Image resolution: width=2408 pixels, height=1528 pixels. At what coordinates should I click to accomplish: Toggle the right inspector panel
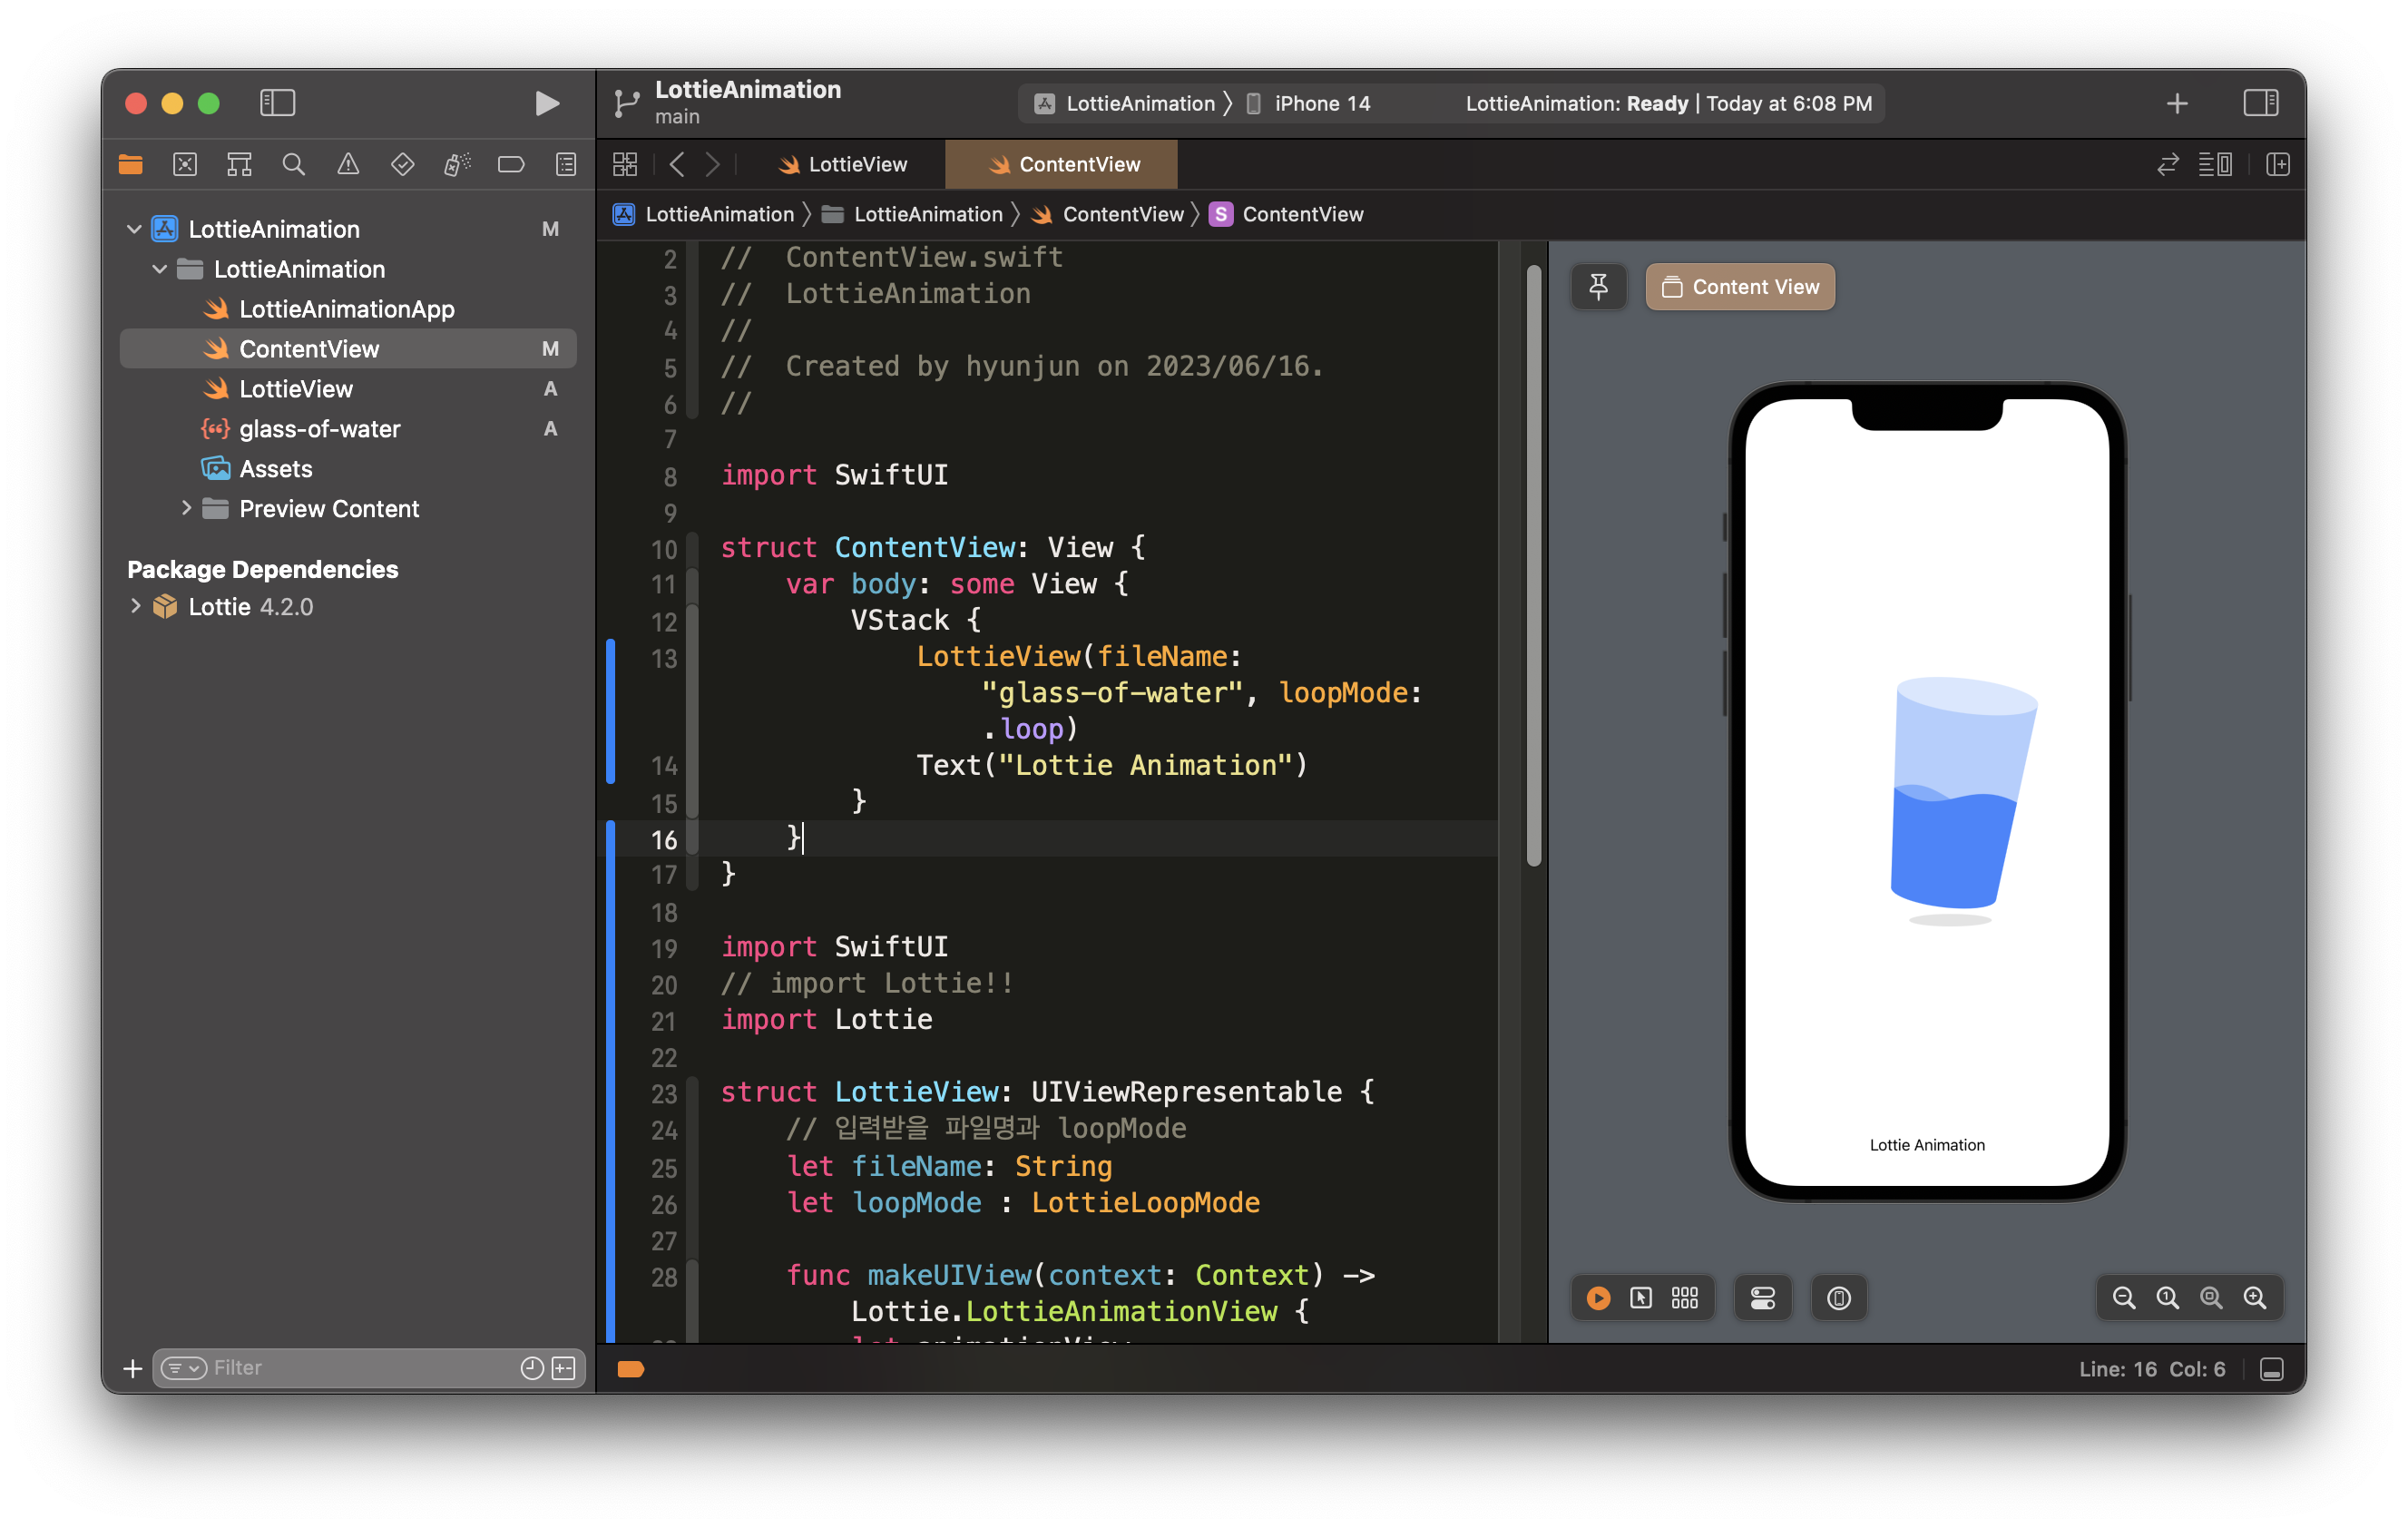click(x=2260, y=103)
